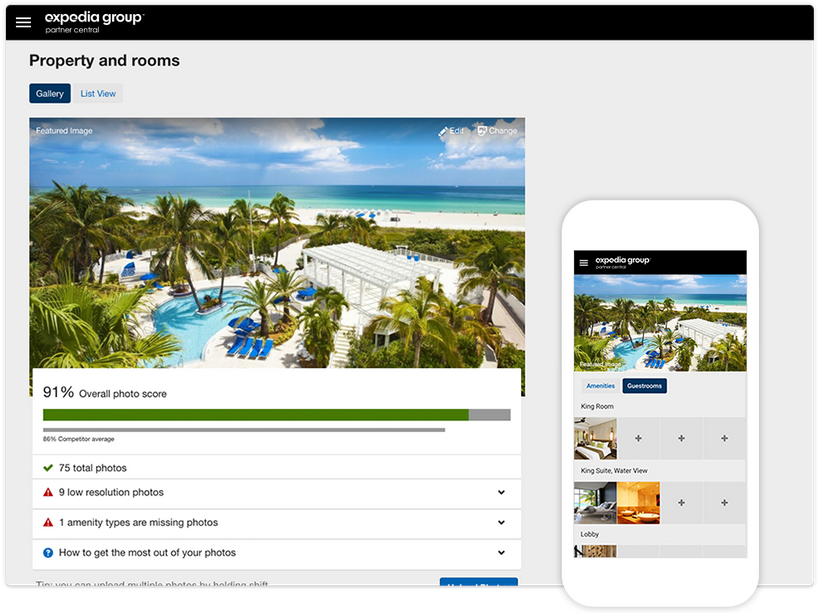Open the hamburger menu in the desktop header

click(x=24, y=22)
